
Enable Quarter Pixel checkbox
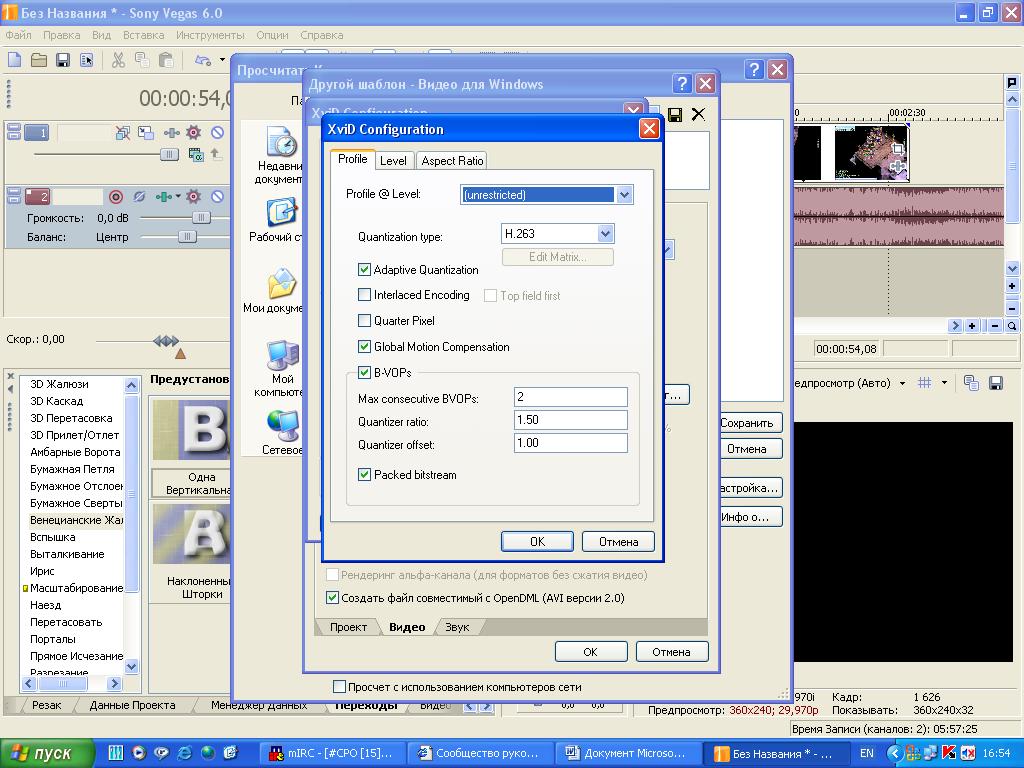coord(364,321)
